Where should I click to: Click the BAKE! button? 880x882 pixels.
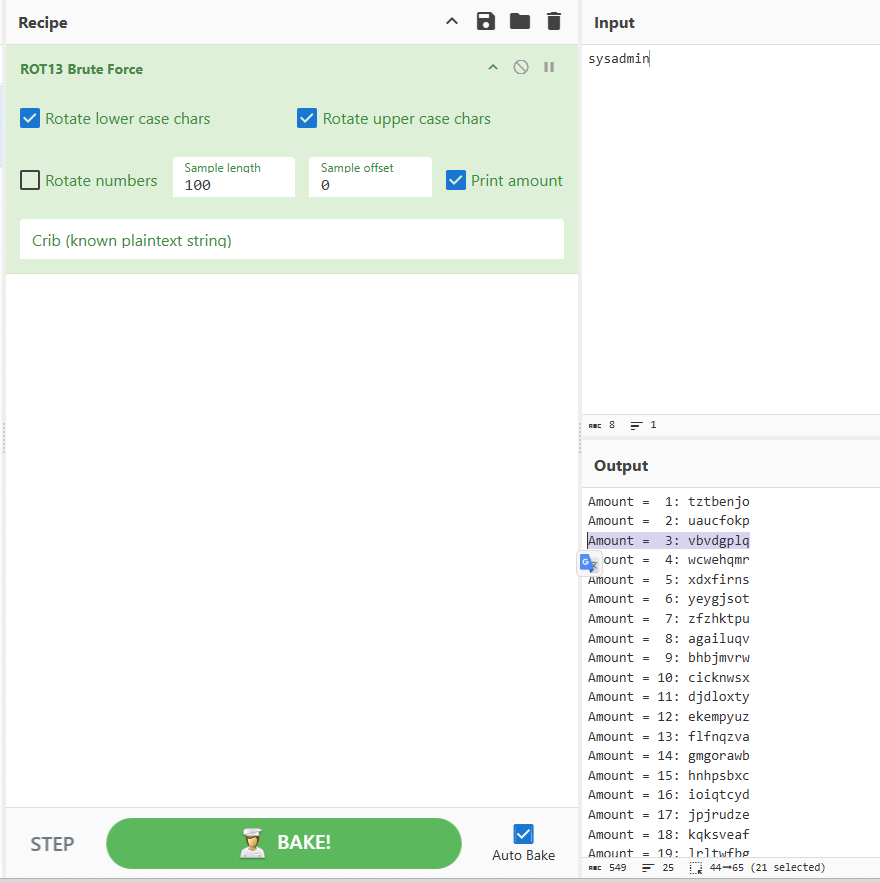coord(284,843)
